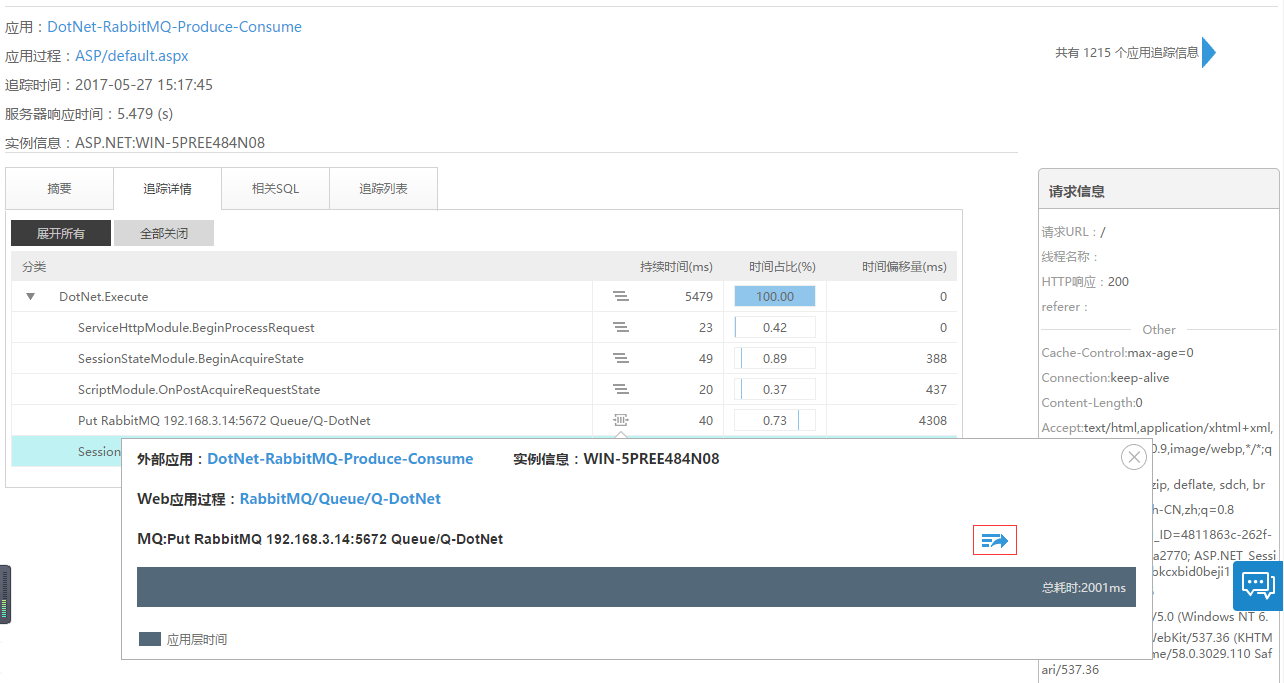The height and width of the screenshot is (683, 1284).
Task: Open external app DotNet-RabbitMQ-Produce-Consume link in popup
Action: [340, 459]
